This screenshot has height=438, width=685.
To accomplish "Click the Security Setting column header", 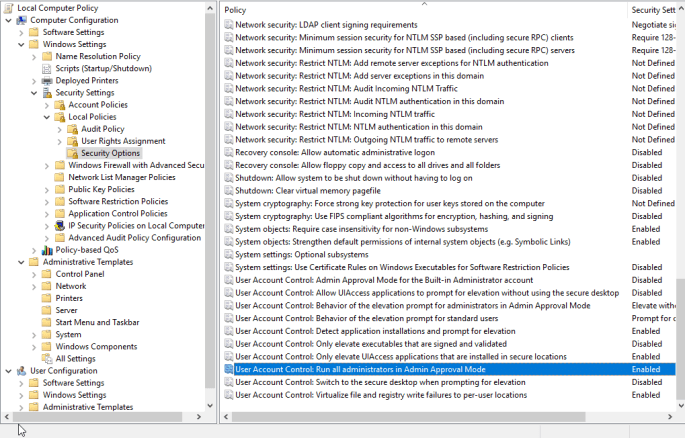I will [x=655, y=9].
